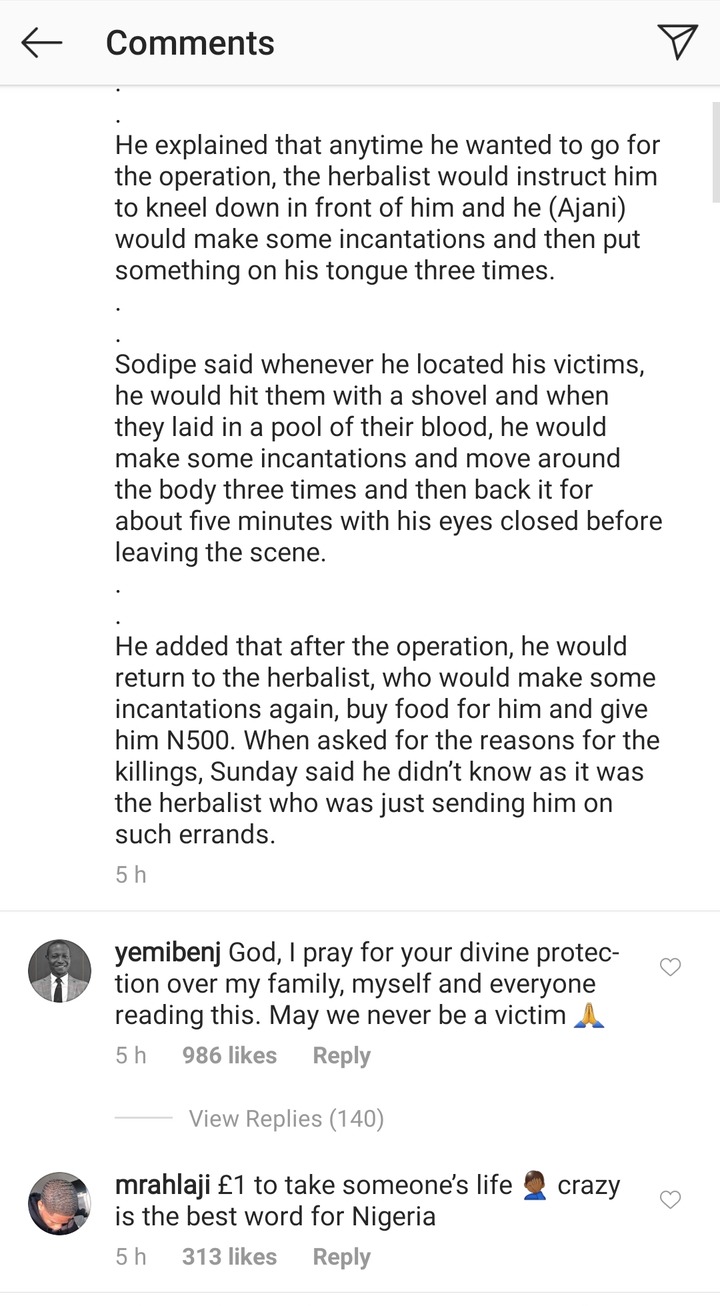The image size is (720, 1306).
Task: Tap the Comments header title
Action: (x=190, y=43)
